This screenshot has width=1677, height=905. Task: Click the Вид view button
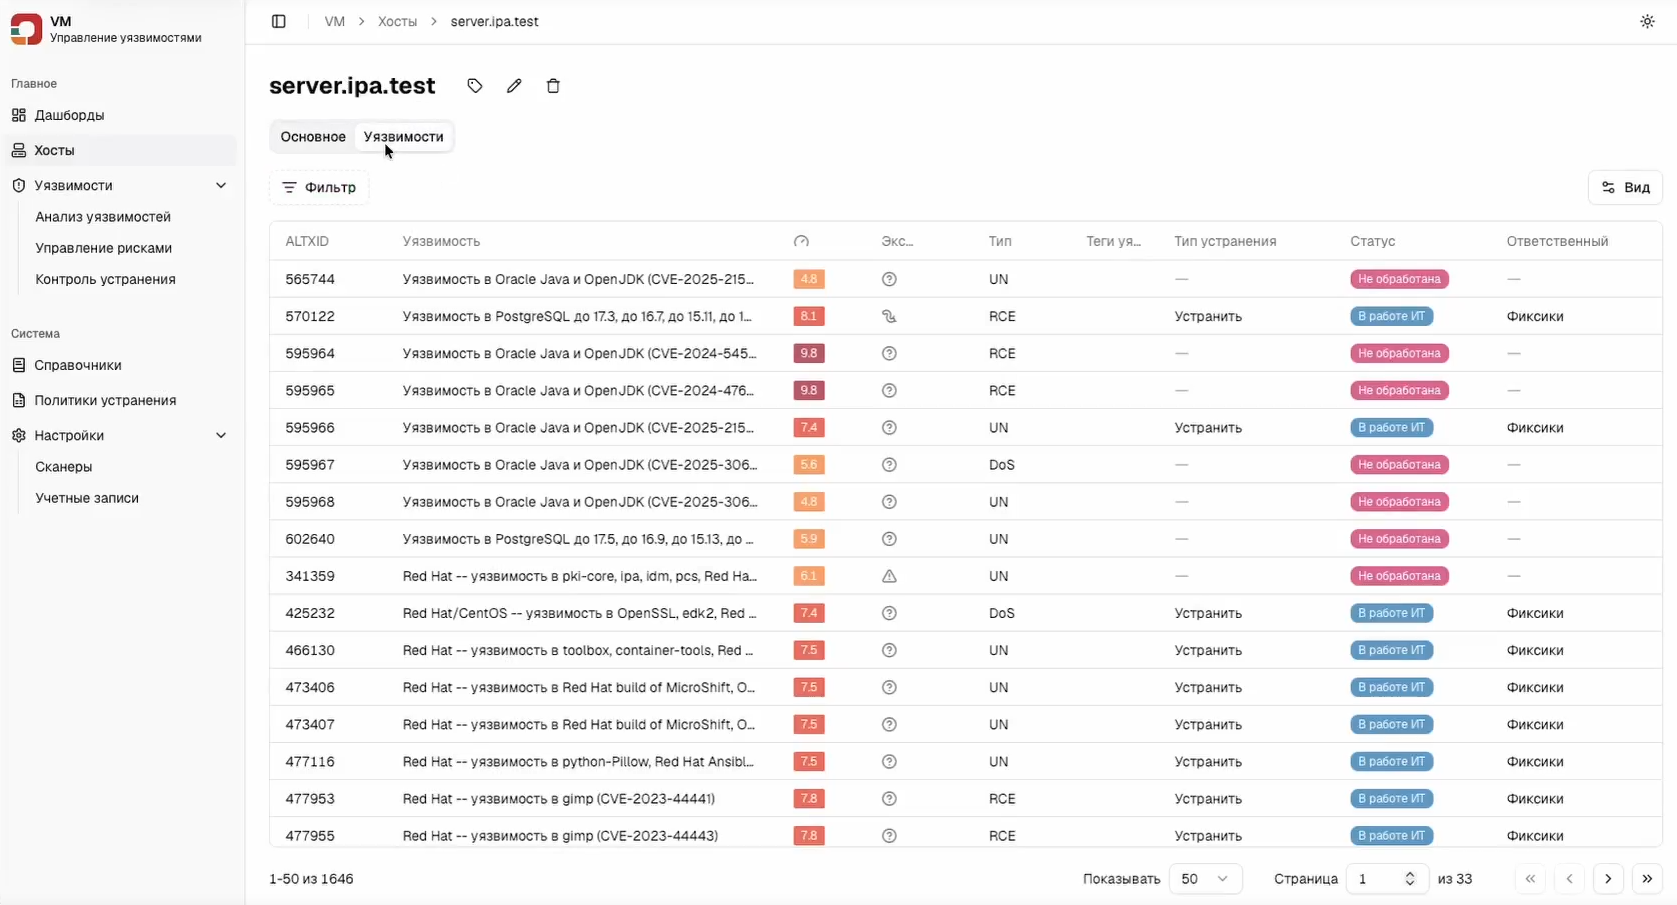pos(1625,188)
